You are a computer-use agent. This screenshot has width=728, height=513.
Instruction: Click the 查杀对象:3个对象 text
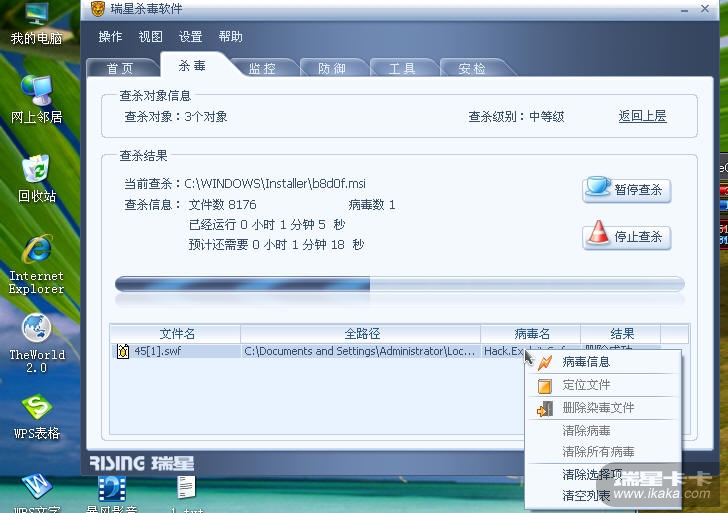pos(176,117)
